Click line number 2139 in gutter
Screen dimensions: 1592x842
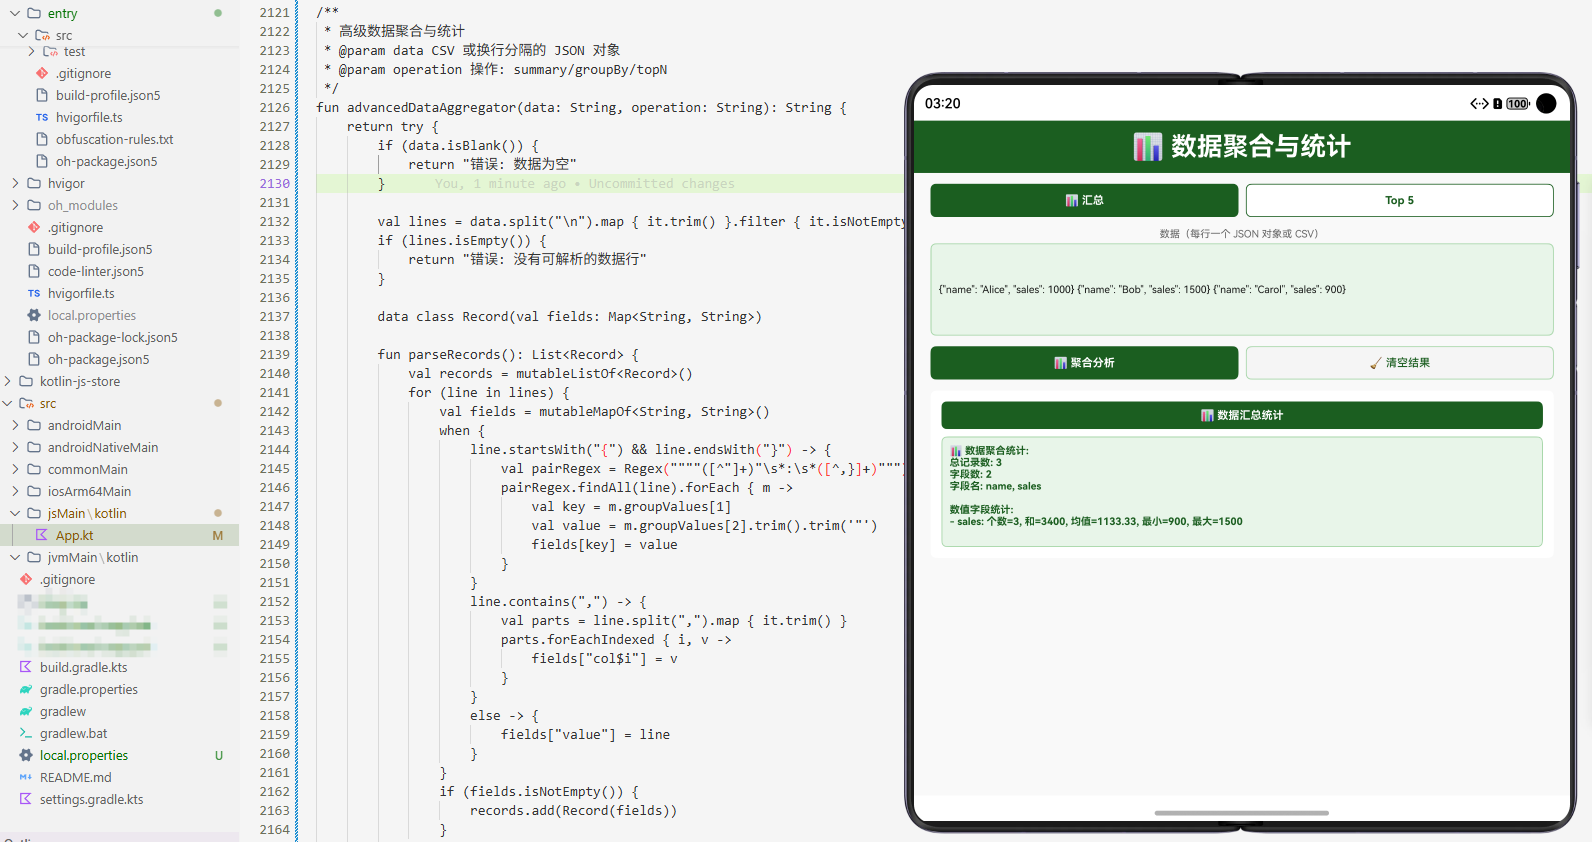click(x=274, y=354)
